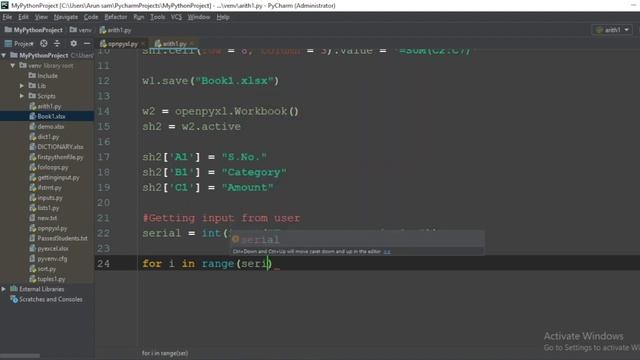Open the Edit menu

point(23,17)
